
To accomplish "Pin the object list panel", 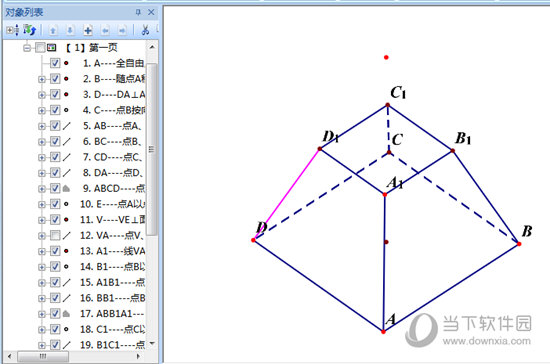I will click(138, 13).
